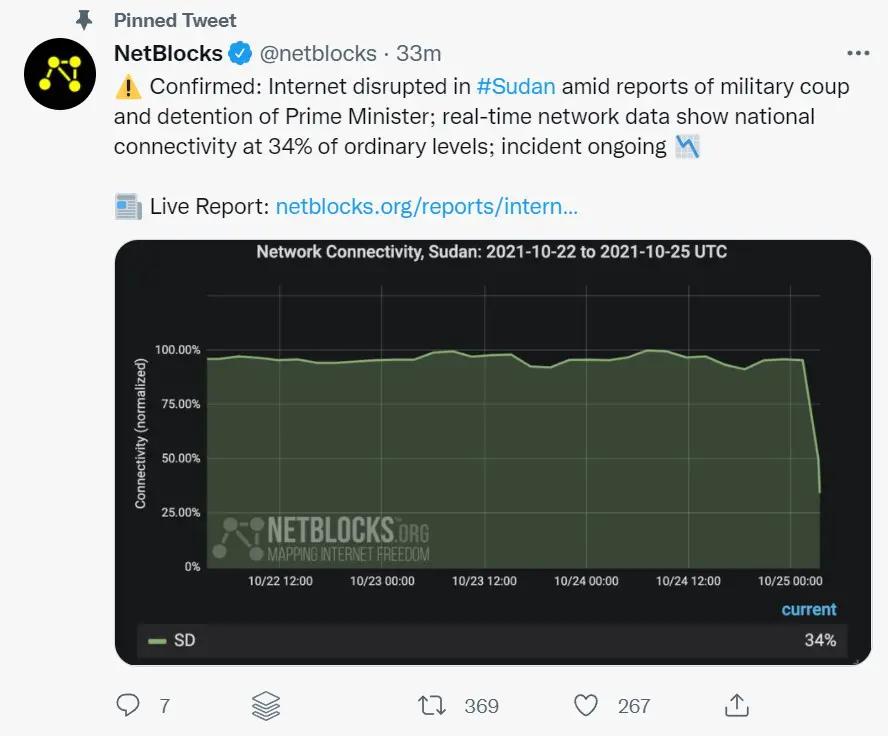The width and height of the screenshot is (888, 736).
Task: Toggle the SD series in chart legend
Action: pos(185,640)
